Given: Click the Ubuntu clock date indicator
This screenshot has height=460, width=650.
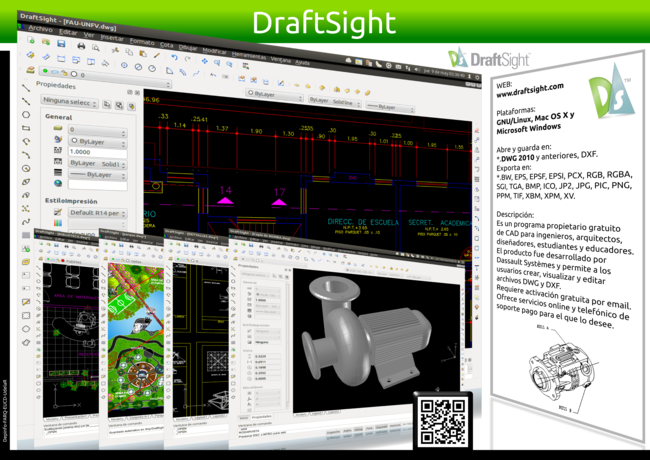Looking at the screenshot, I should point(444,73).
